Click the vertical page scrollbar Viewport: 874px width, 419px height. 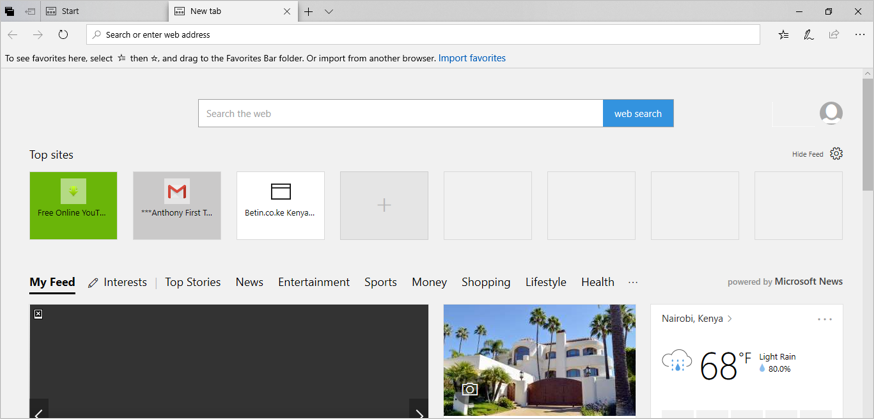[x=867, y=140]
